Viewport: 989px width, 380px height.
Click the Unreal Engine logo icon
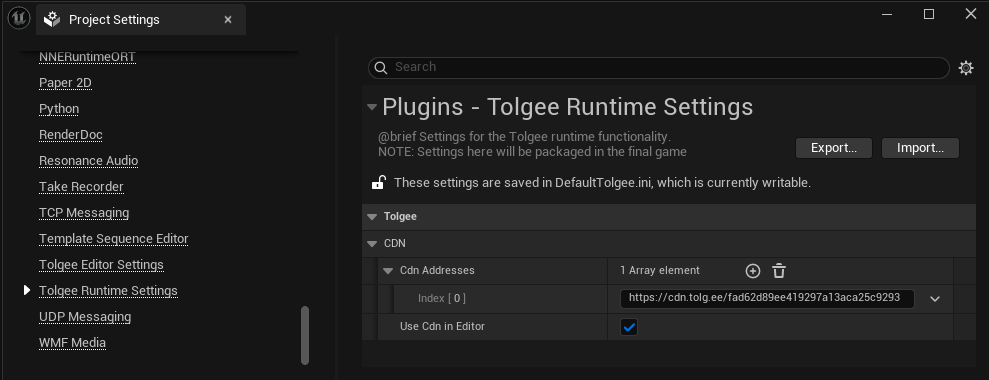[18, 18]
